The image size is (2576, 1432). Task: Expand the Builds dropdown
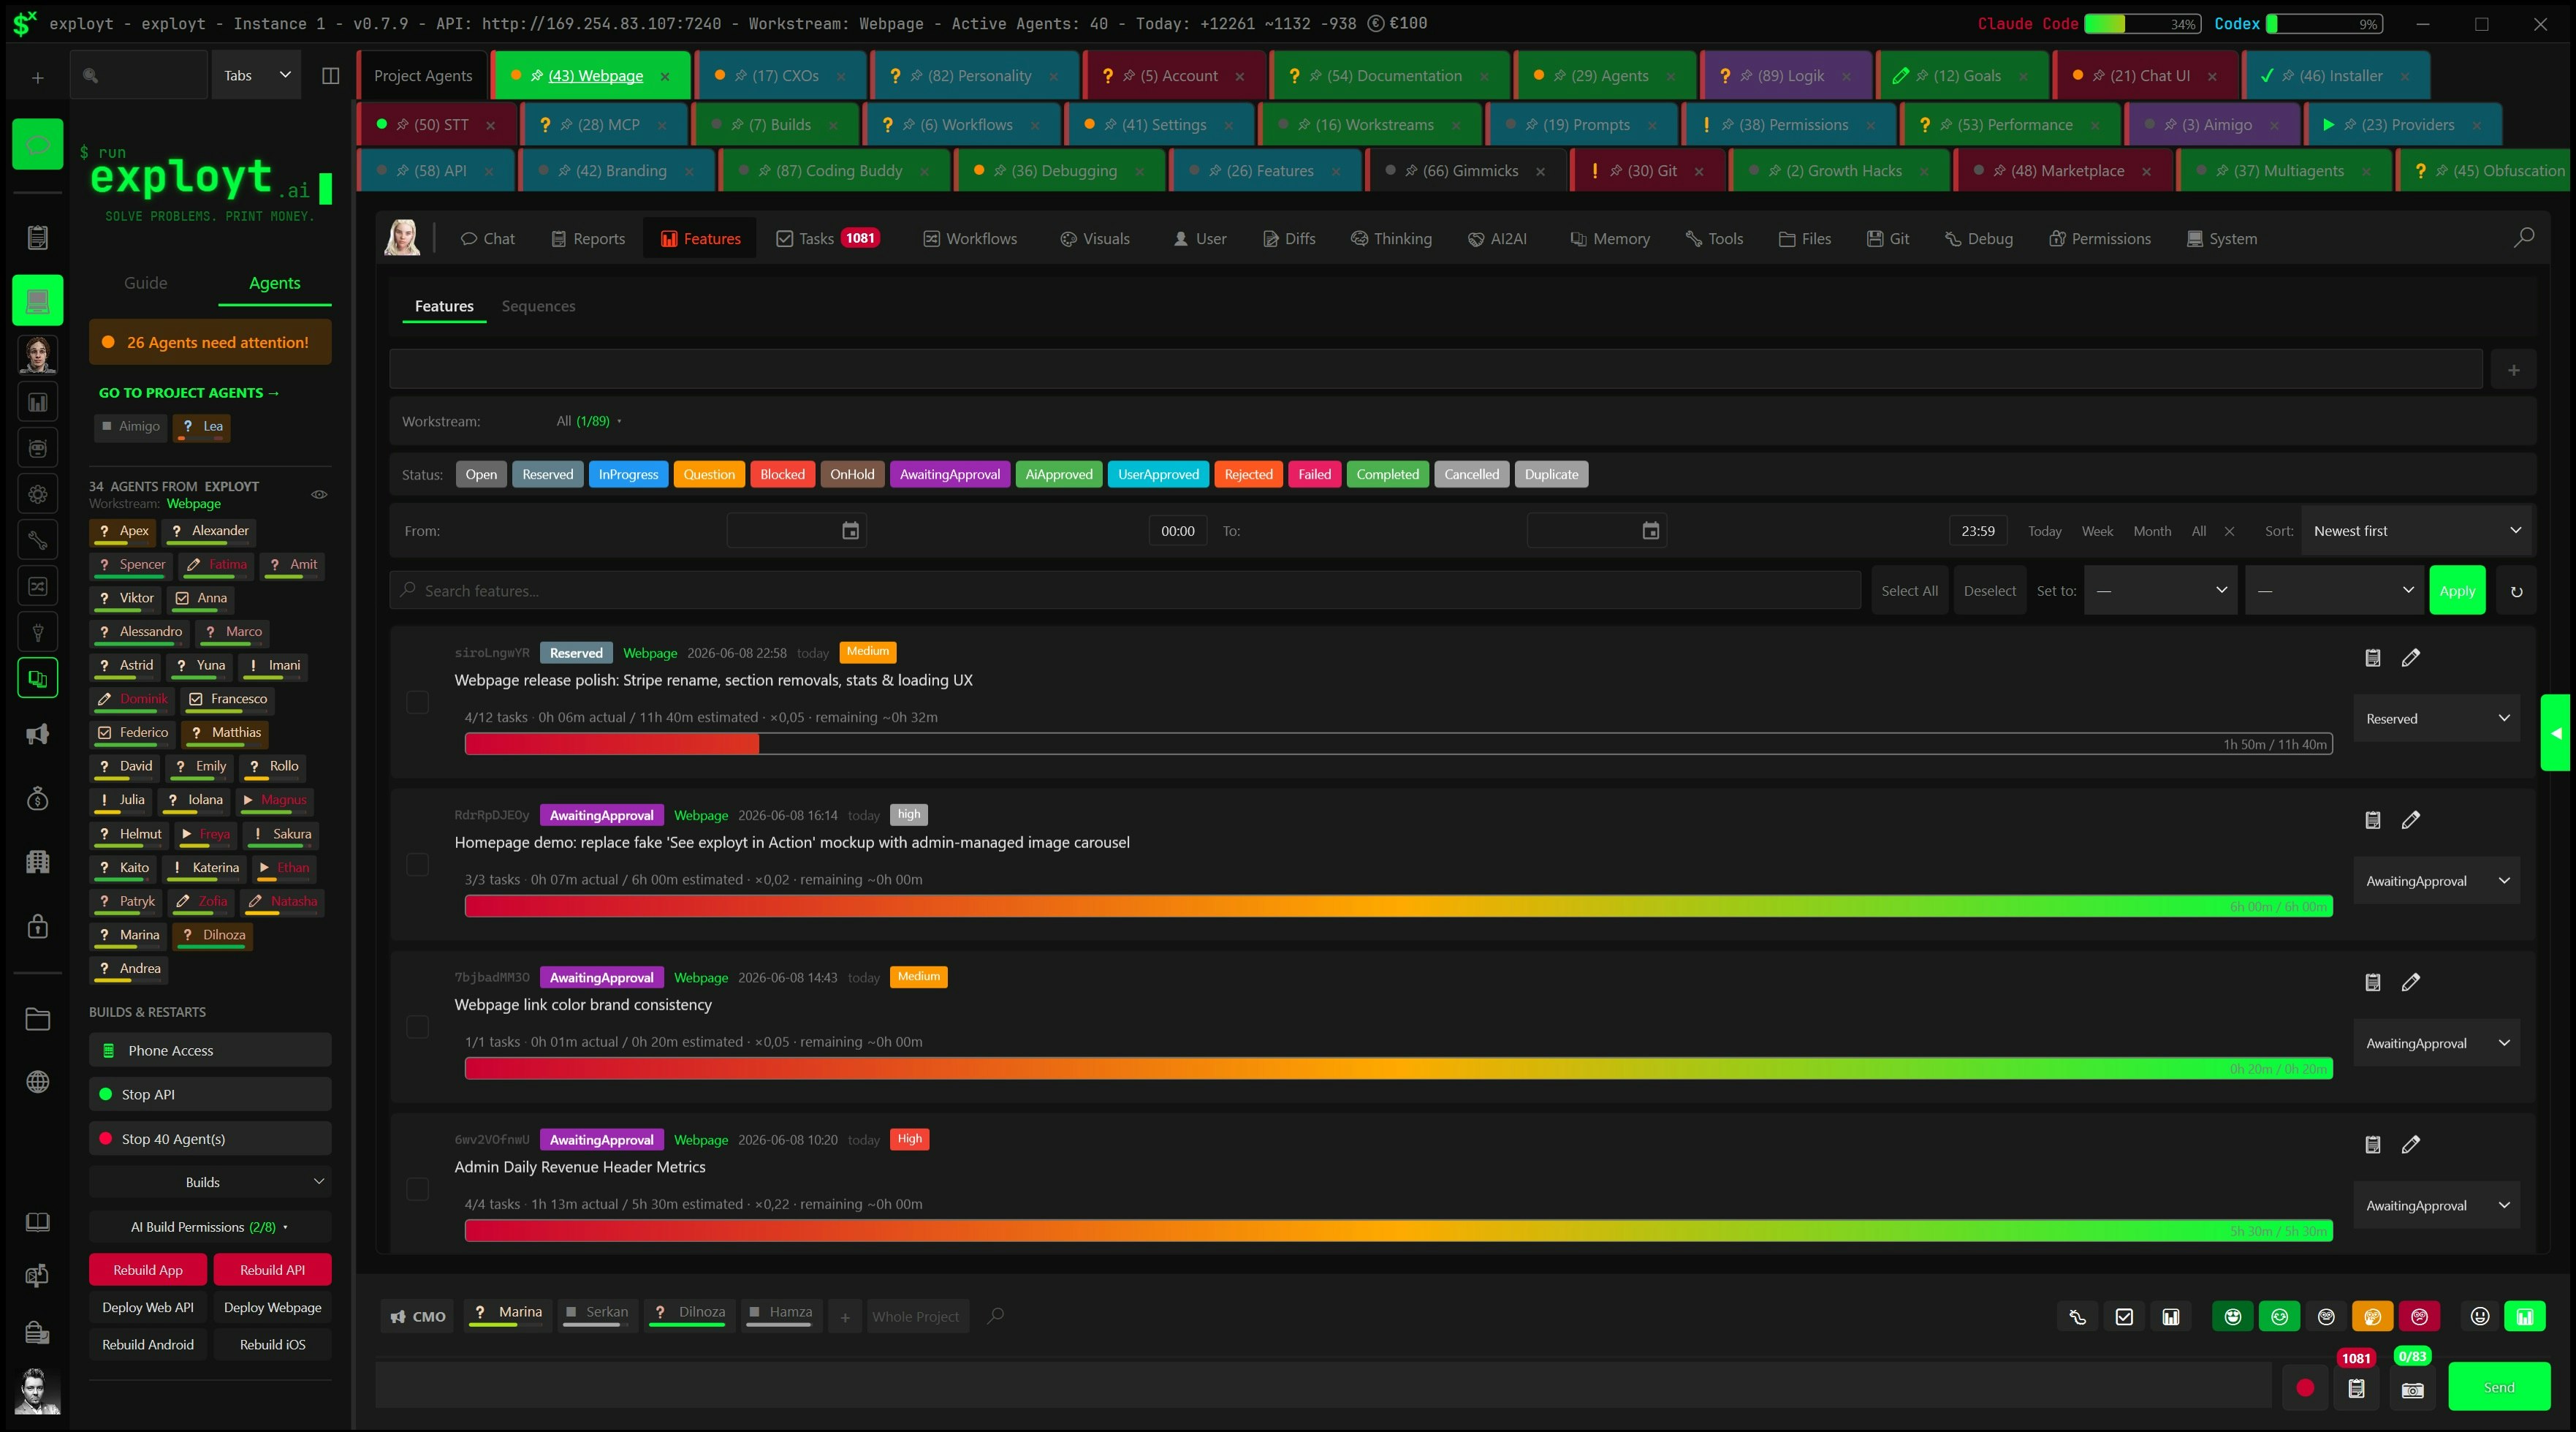(210, 1182)
